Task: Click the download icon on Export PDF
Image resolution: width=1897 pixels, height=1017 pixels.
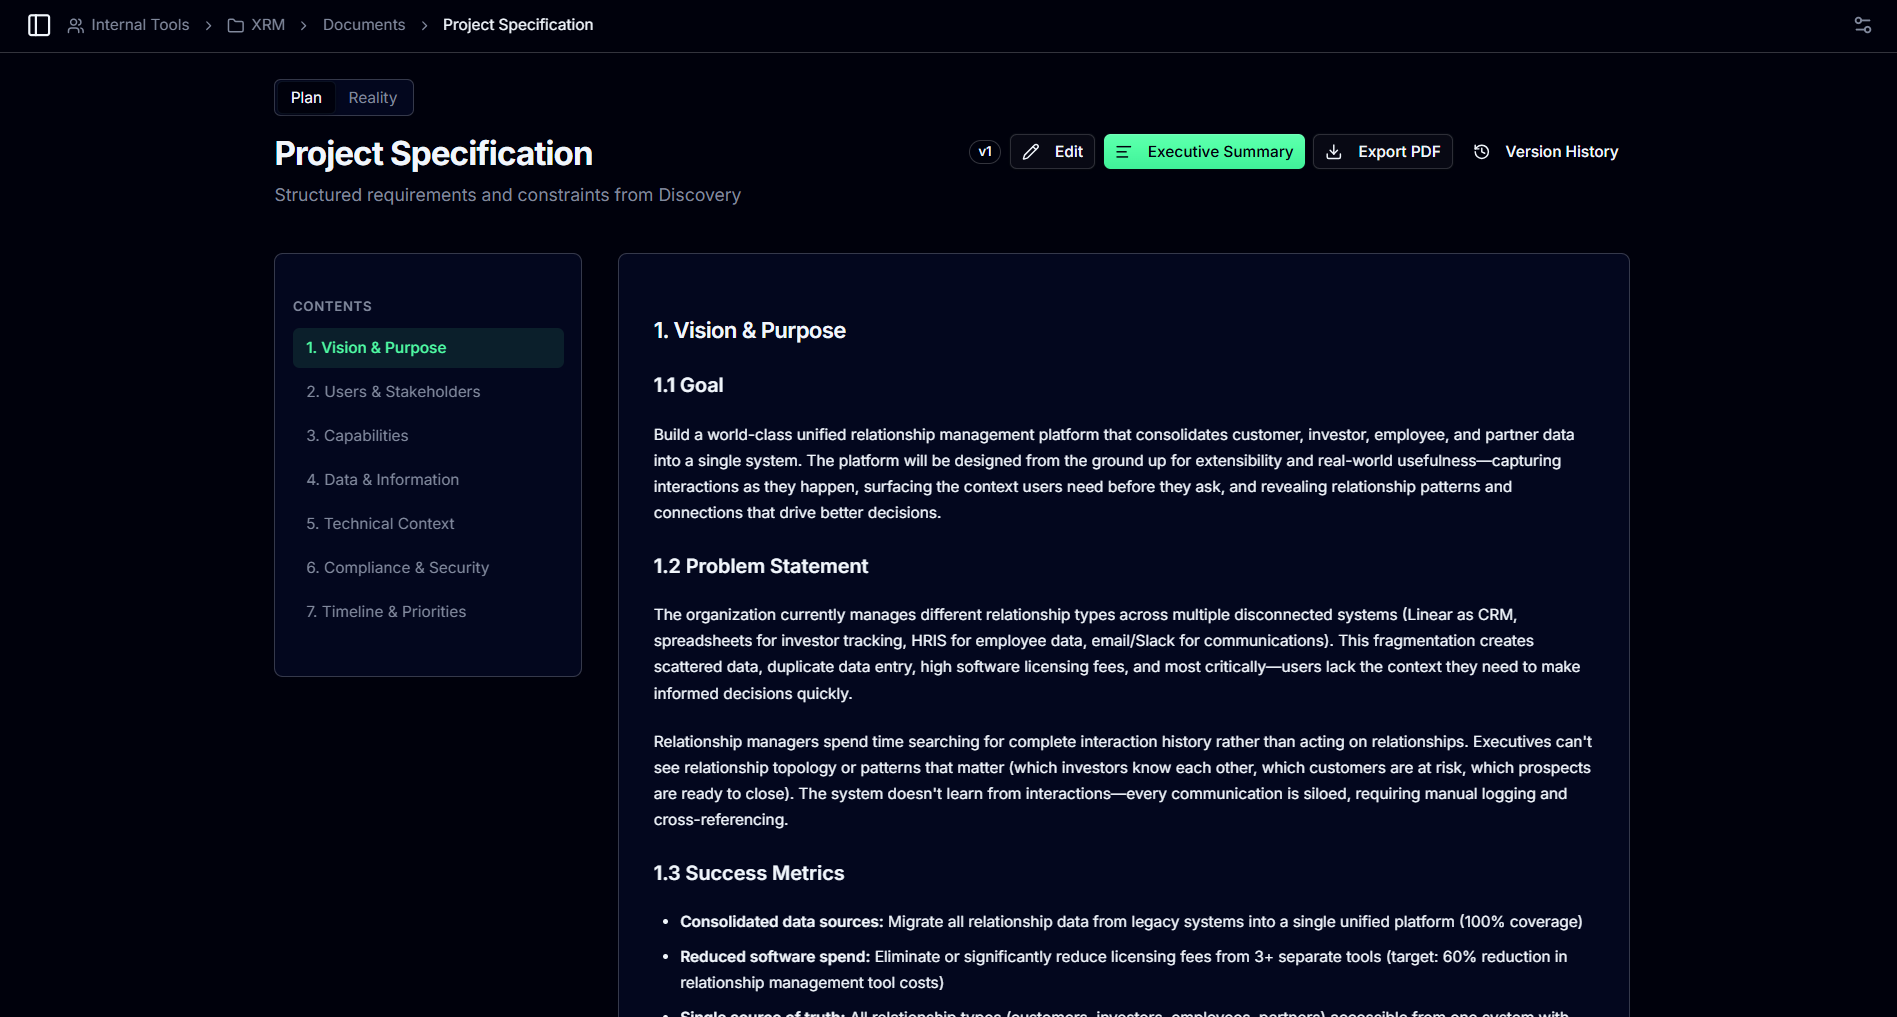Action: click(1334, 152)
